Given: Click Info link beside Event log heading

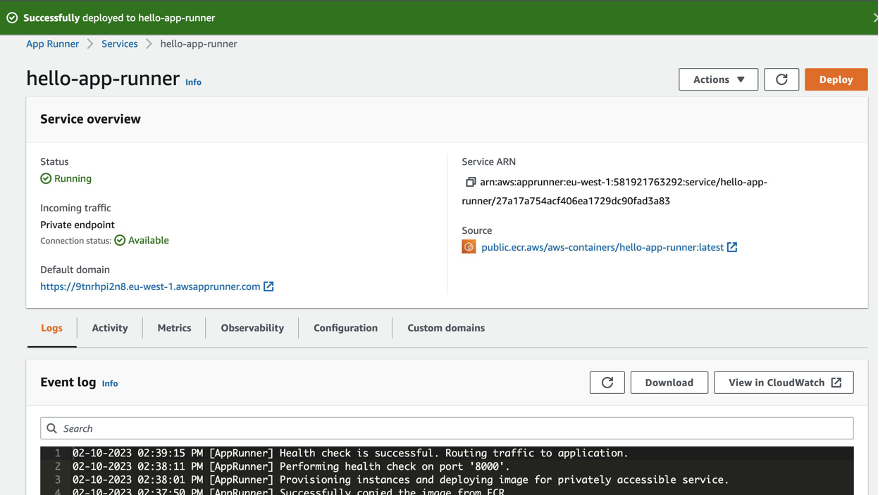Looking at the screenshot, I should (110, 383).
